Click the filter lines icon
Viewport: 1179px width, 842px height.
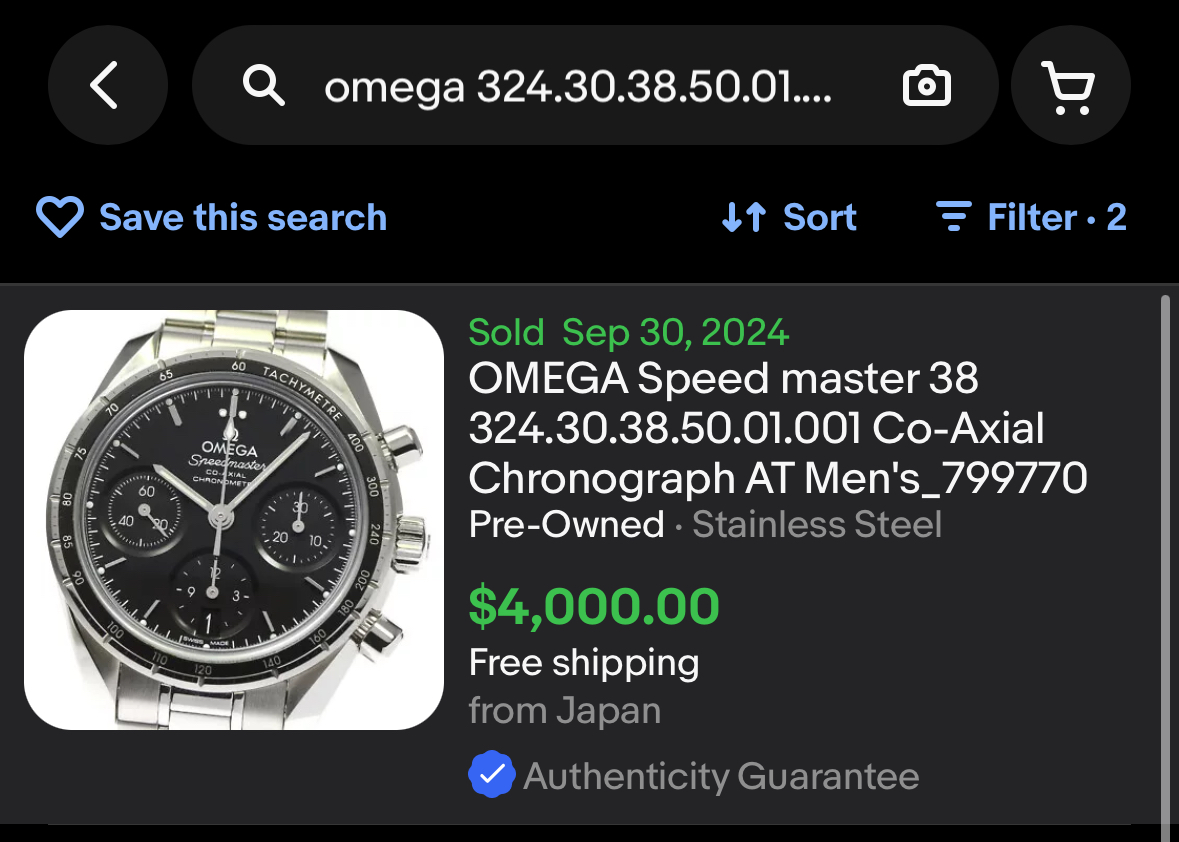[953, 216]
